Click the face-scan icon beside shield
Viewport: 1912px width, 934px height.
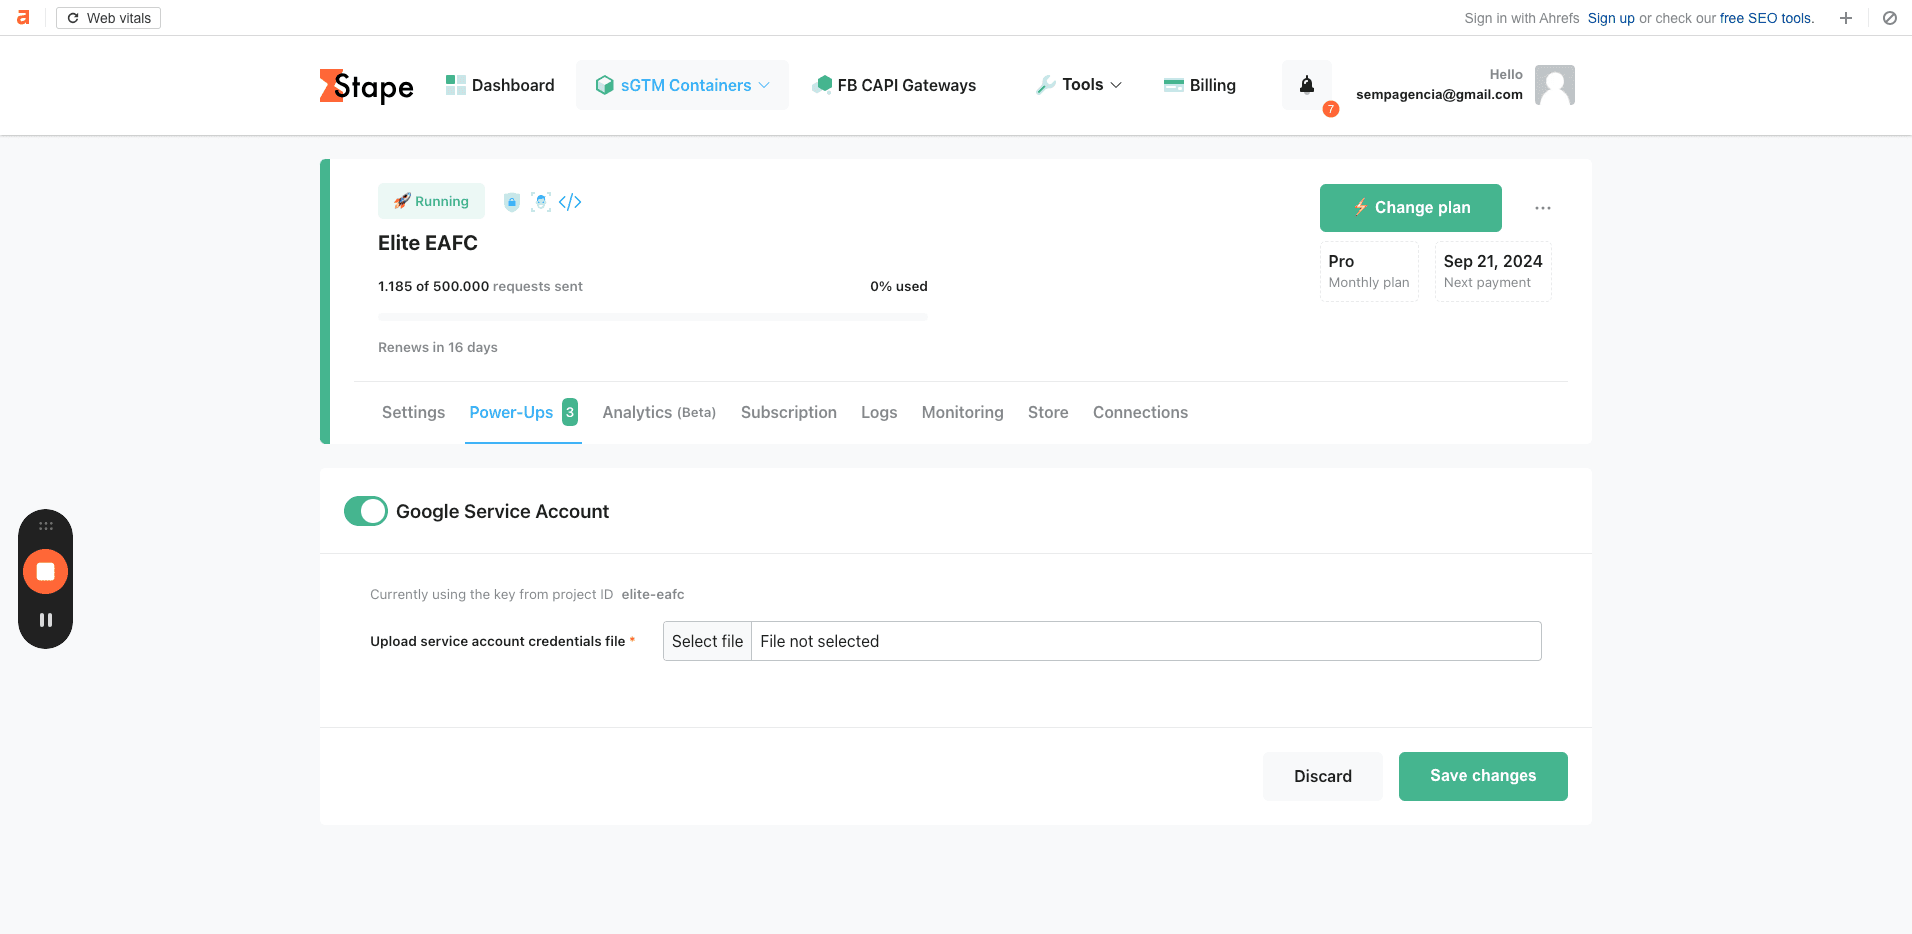(x=541, y=202)
